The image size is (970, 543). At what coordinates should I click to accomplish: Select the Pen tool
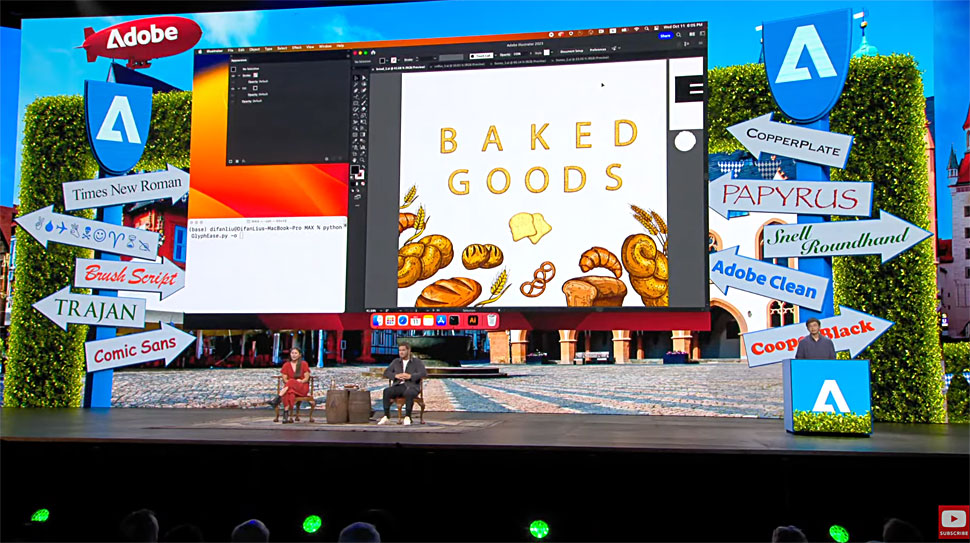356,90
